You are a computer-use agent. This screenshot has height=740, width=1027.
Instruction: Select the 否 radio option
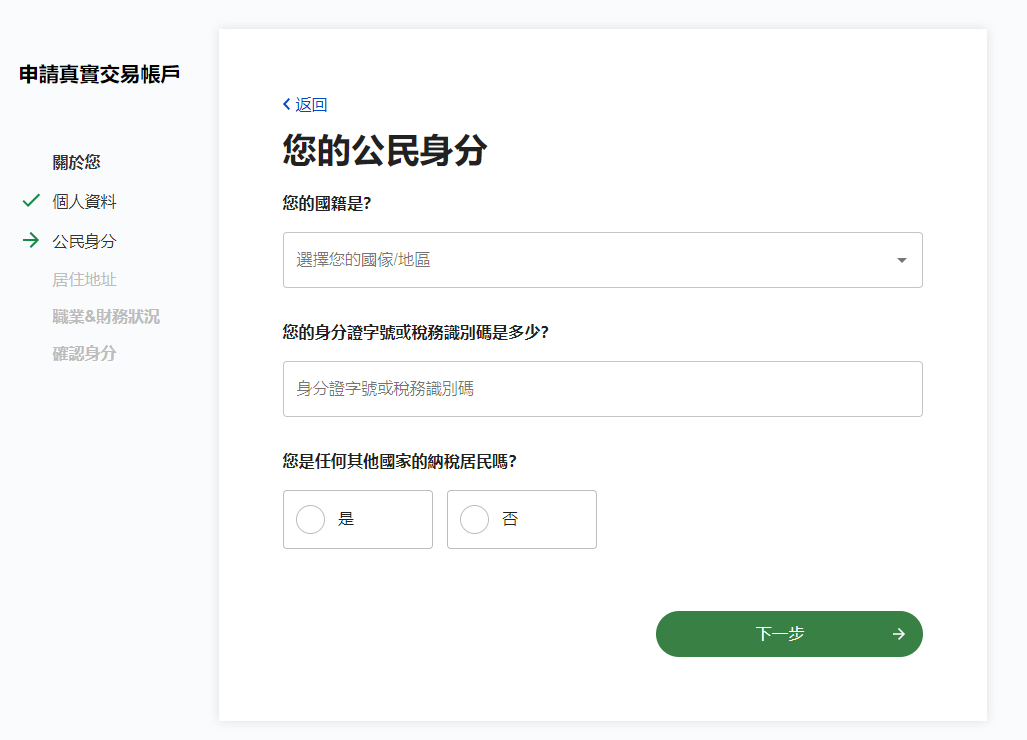521,519
